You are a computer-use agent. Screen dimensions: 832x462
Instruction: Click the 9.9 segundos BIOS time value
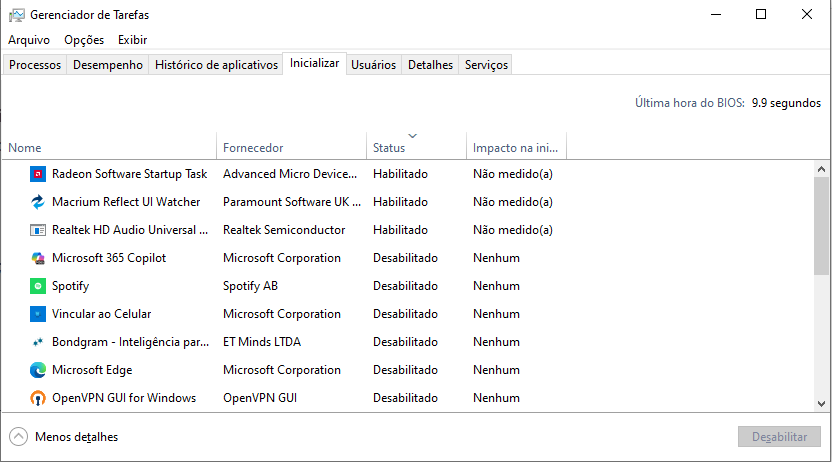786,103
